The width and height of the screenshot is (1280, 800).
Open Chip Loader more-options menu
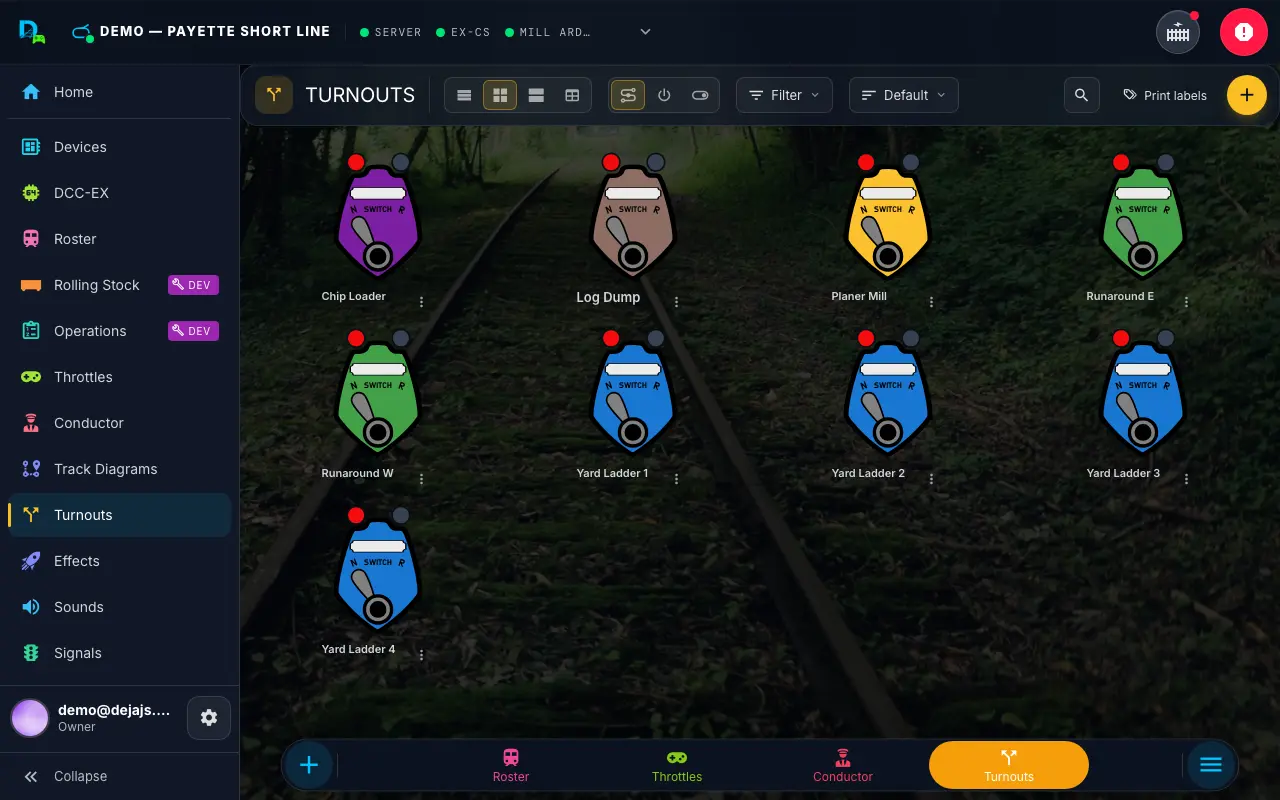pyautogui.click(x=422, y=302)
